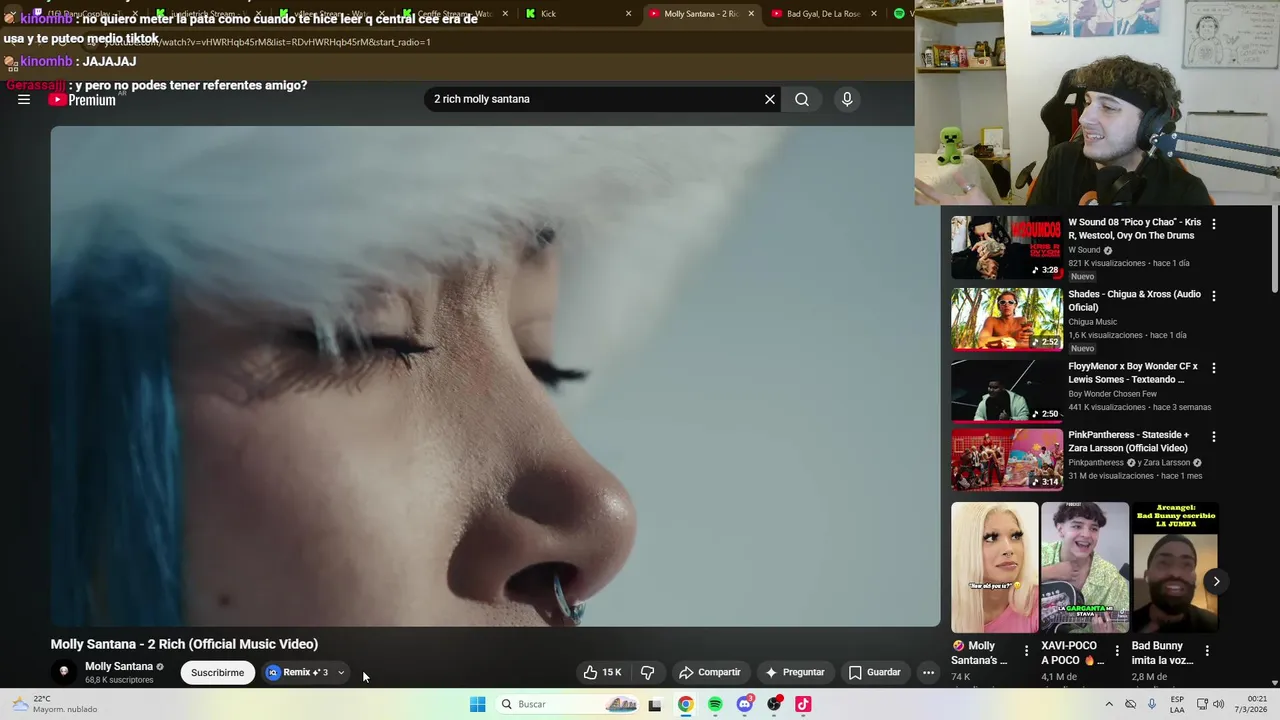Open TikTok from the taskbar
Viewport: 1280px width, 720px height.
(803, 704)
